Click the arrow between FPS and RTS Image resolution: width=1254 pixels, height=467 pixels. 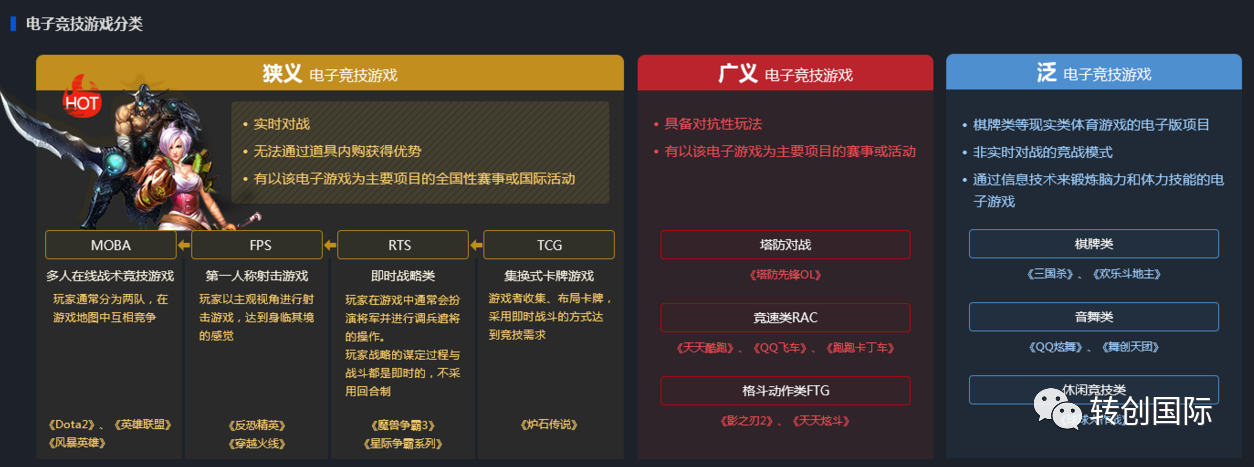click(x=330, y=244)
